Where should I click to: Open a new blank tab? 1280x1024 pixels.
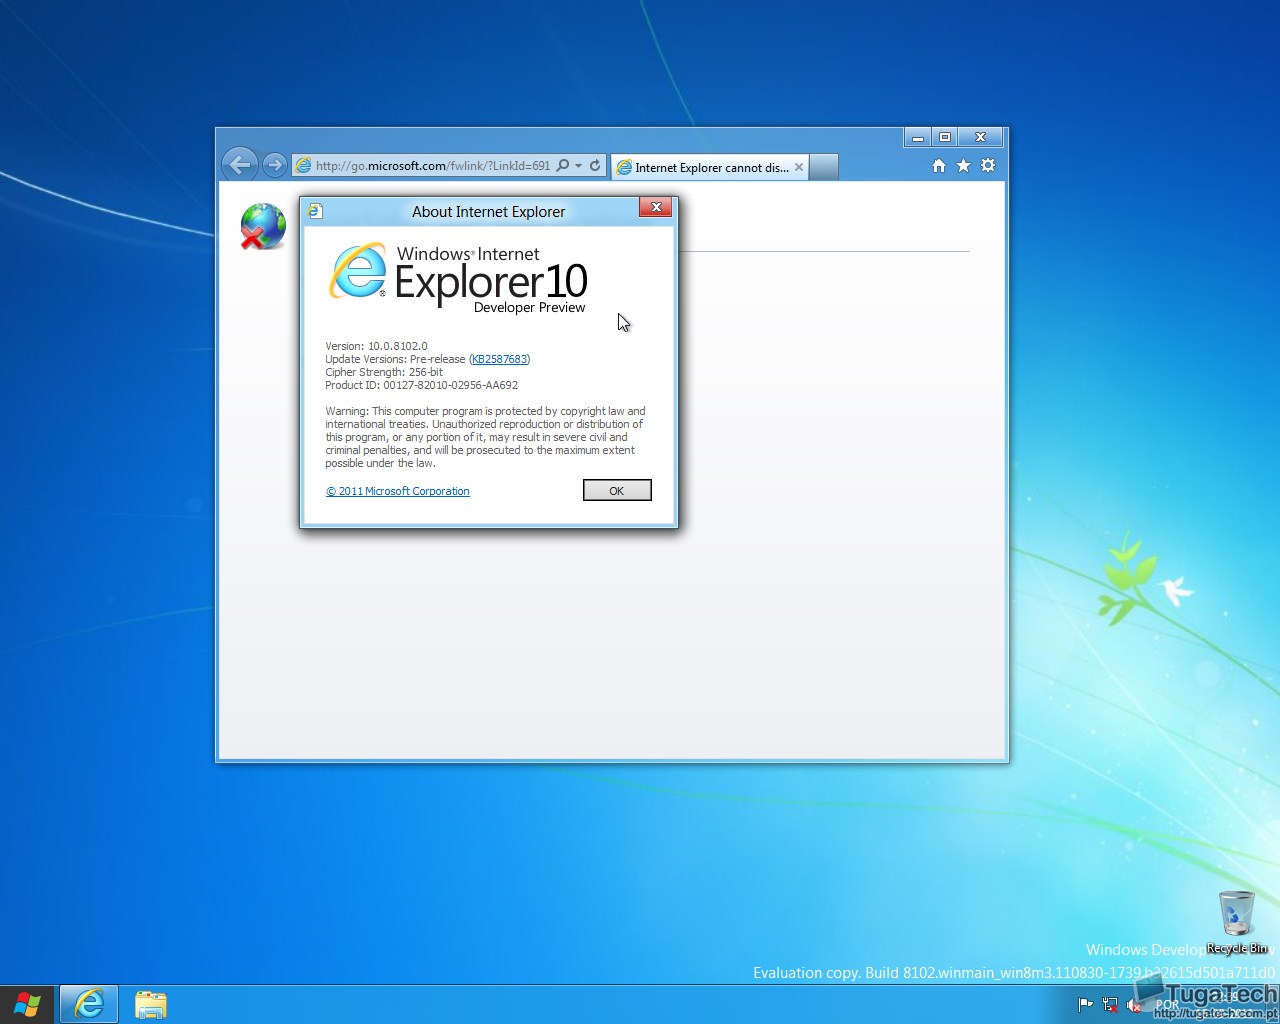click(823, 167)
